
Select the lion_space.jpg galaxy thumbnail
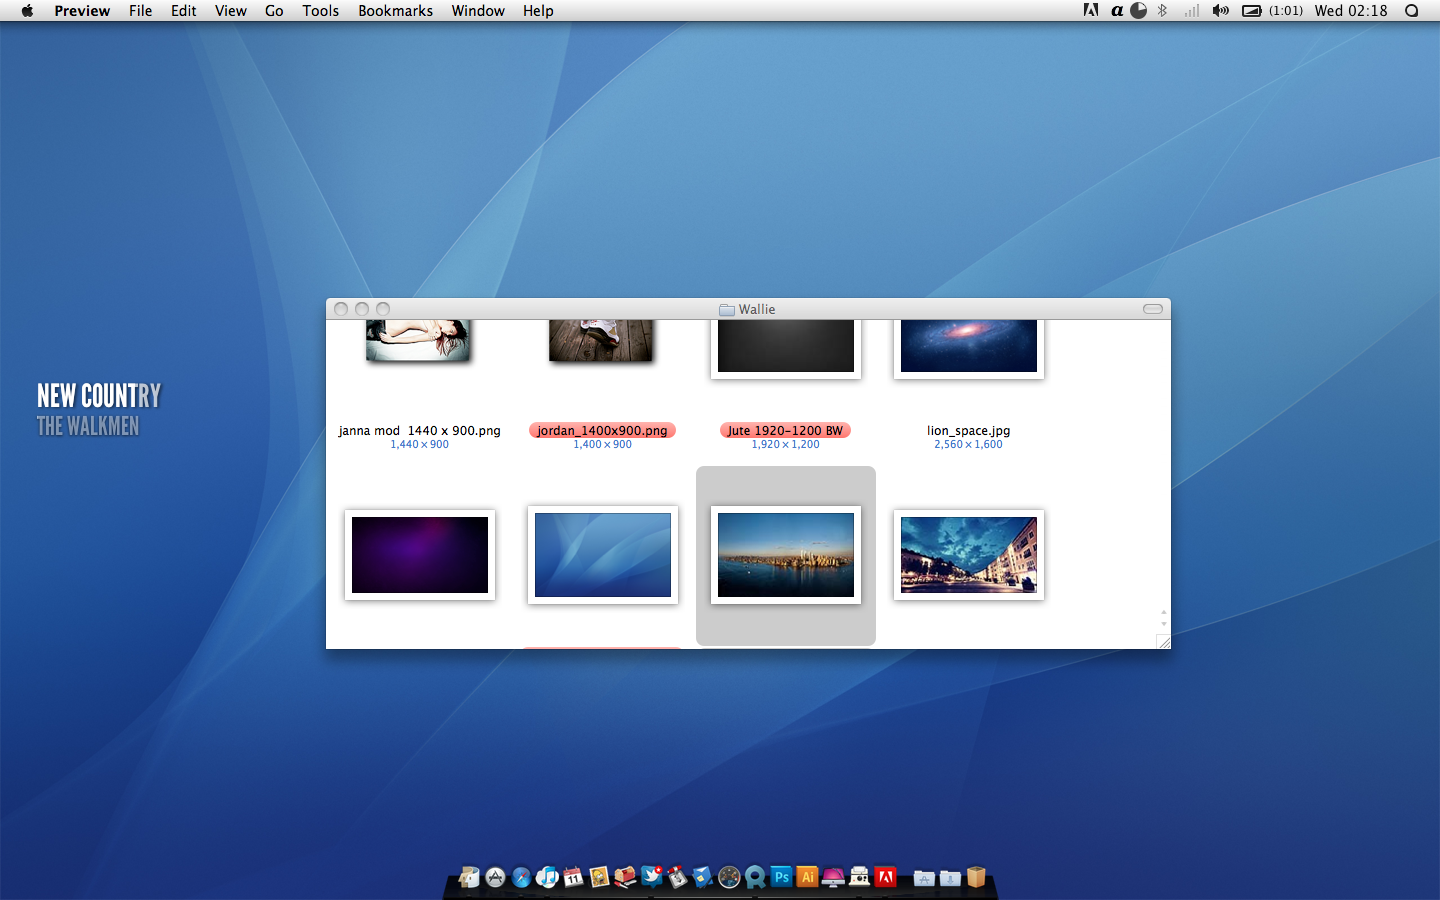[969, 349]
